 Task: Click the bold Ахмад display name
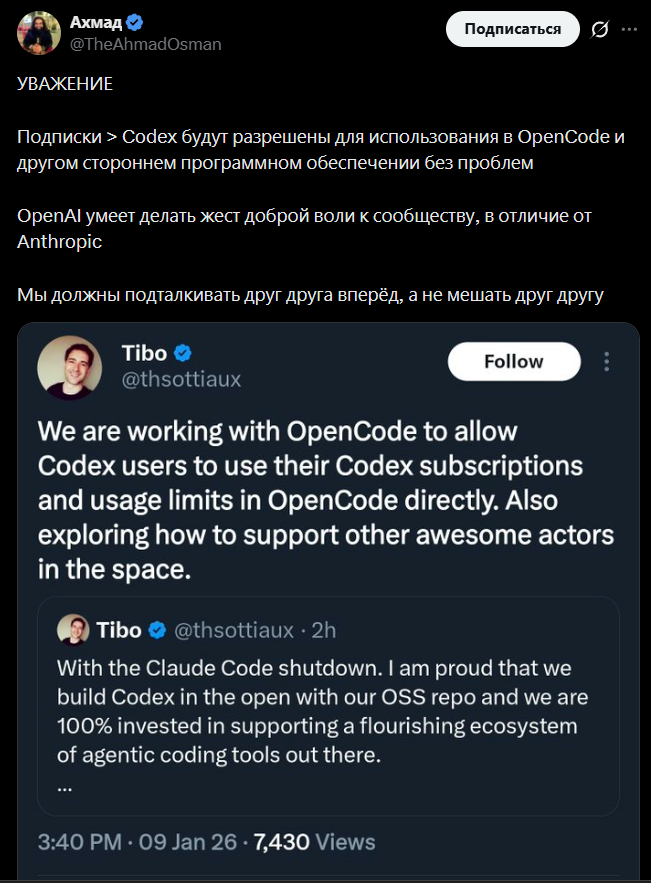[94, 22]
